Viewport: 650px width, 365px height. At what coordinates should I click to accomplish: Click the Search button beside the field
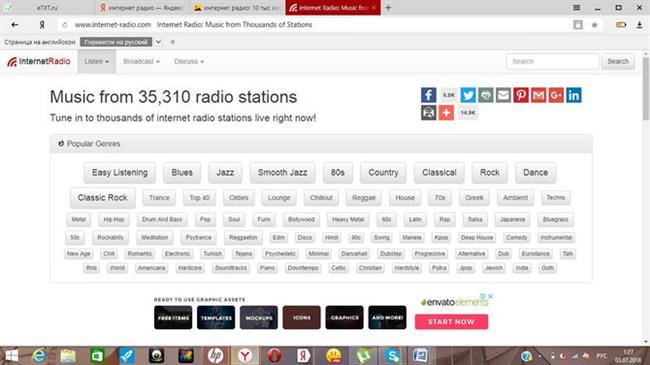[618, 61]
